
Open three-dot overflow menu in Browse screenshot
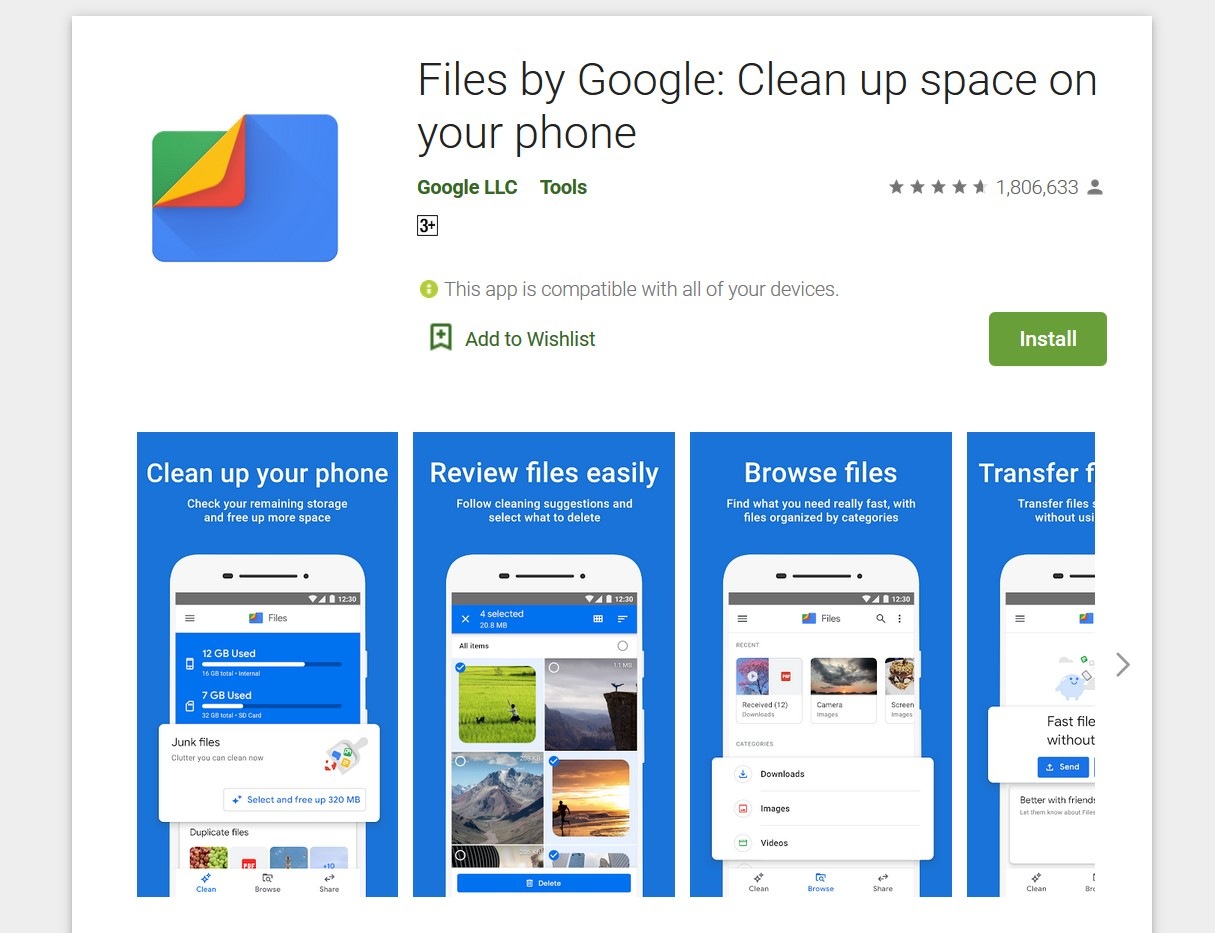coord(899,618)
